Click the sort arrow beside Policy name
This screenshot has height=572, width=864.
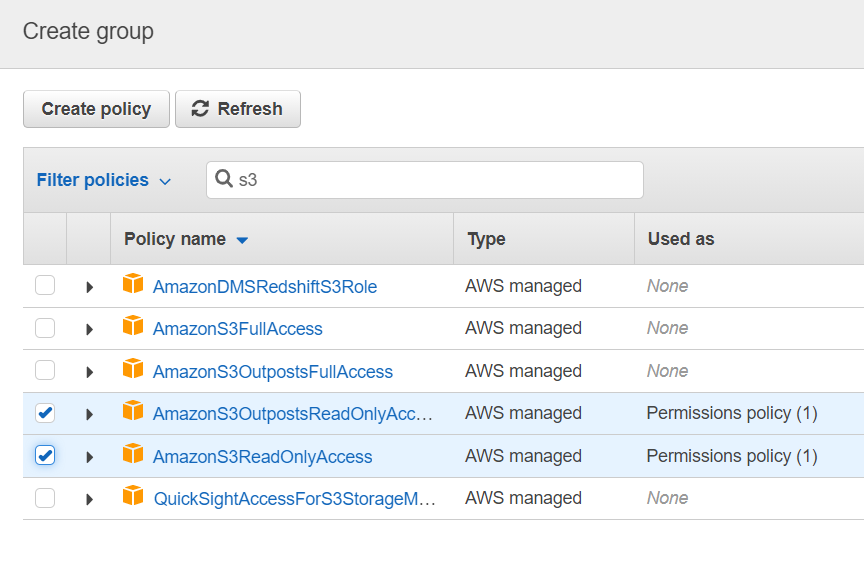point(242,240)
